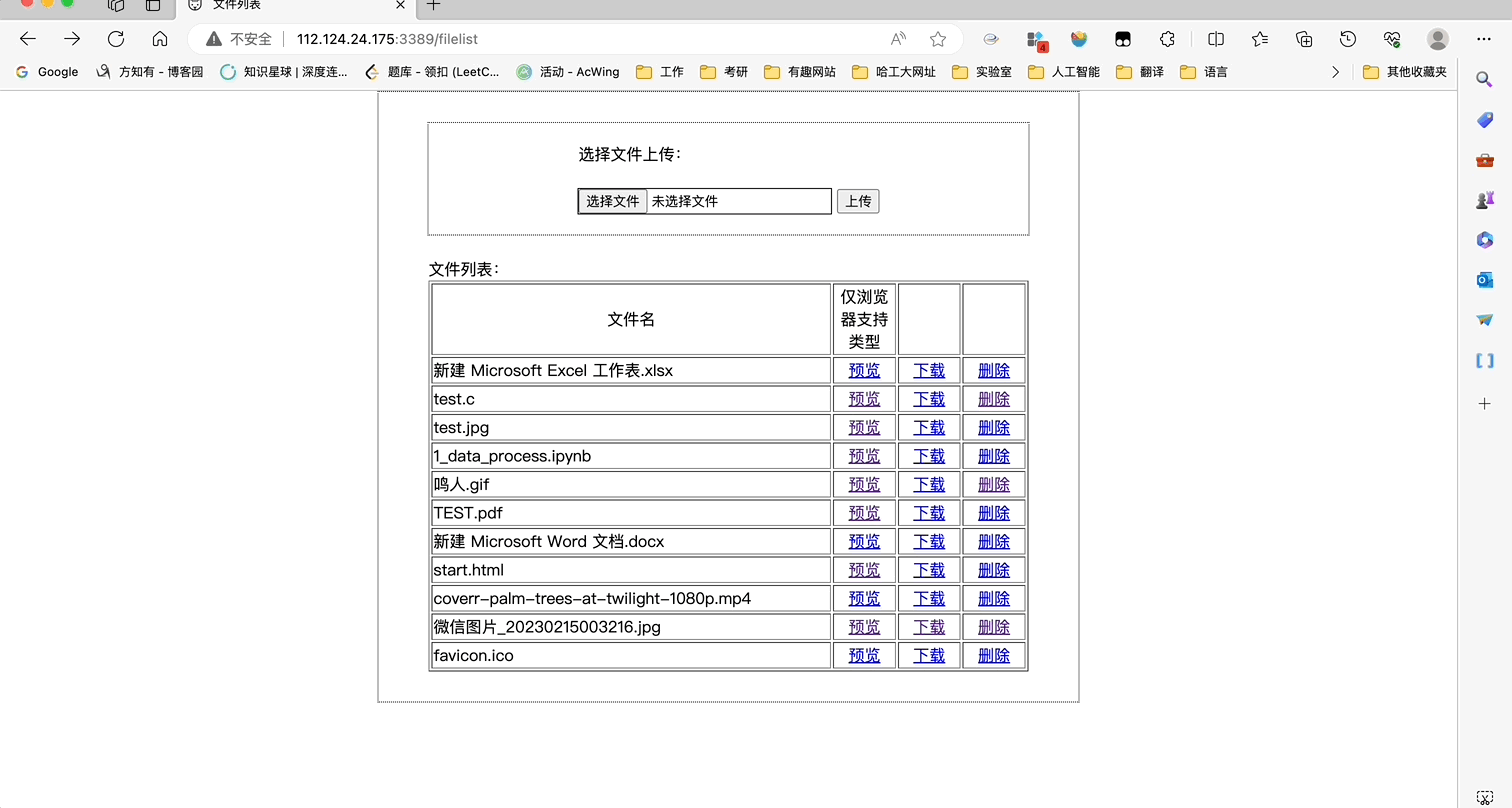Open sidebar Outlook icon

1485,280
